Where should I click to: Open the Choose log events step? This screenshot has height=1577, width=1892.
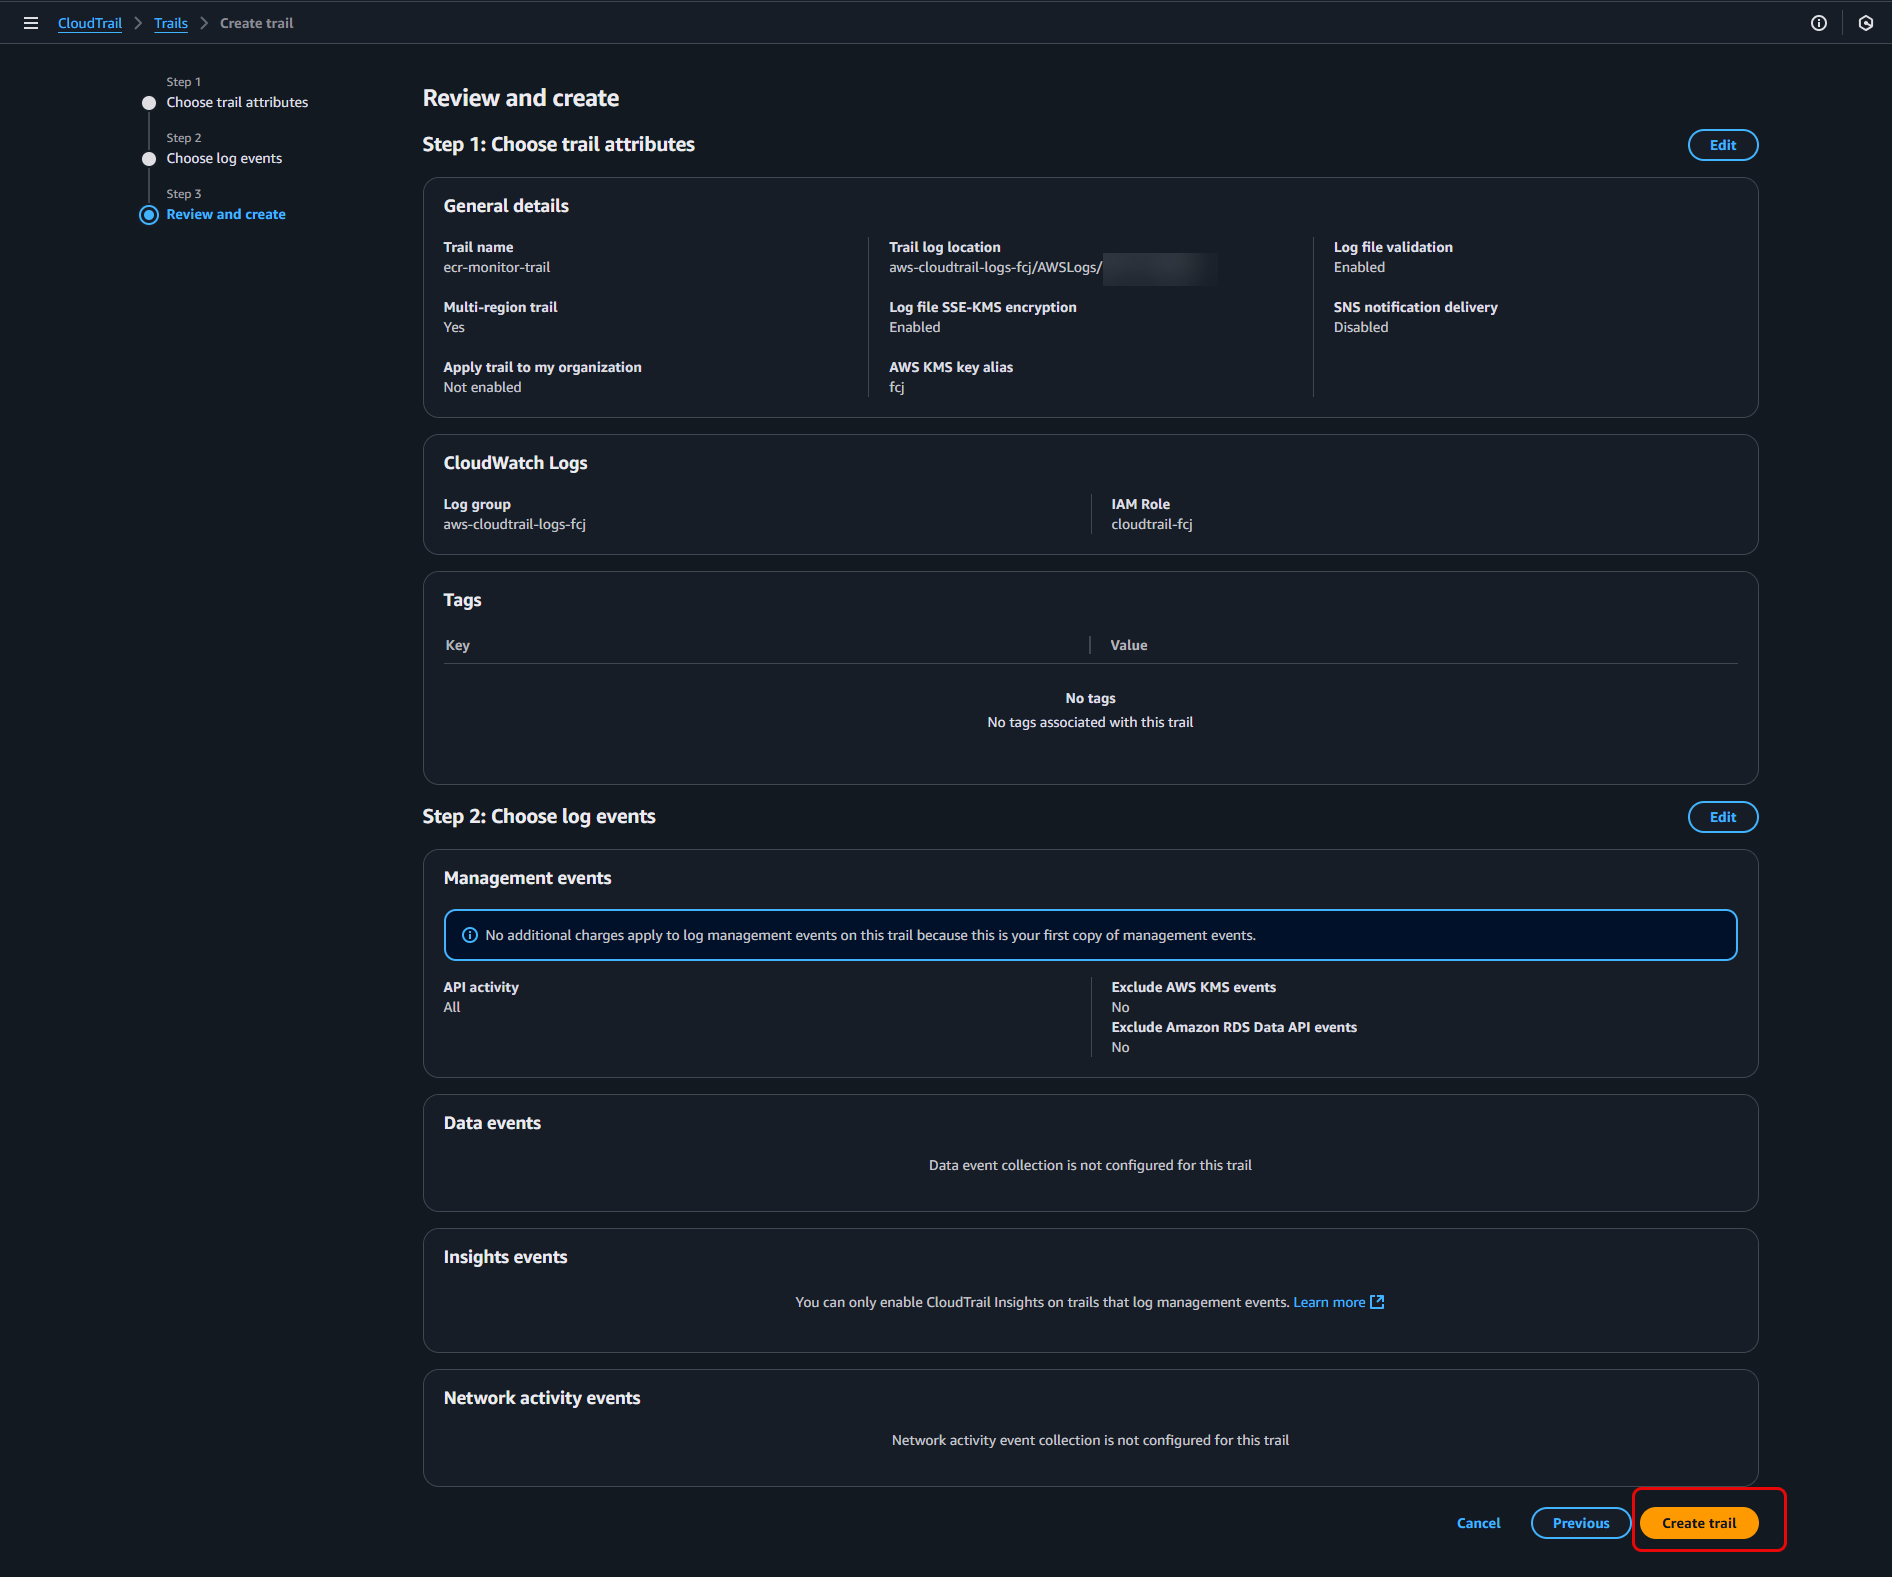click(x=224, y=159)
